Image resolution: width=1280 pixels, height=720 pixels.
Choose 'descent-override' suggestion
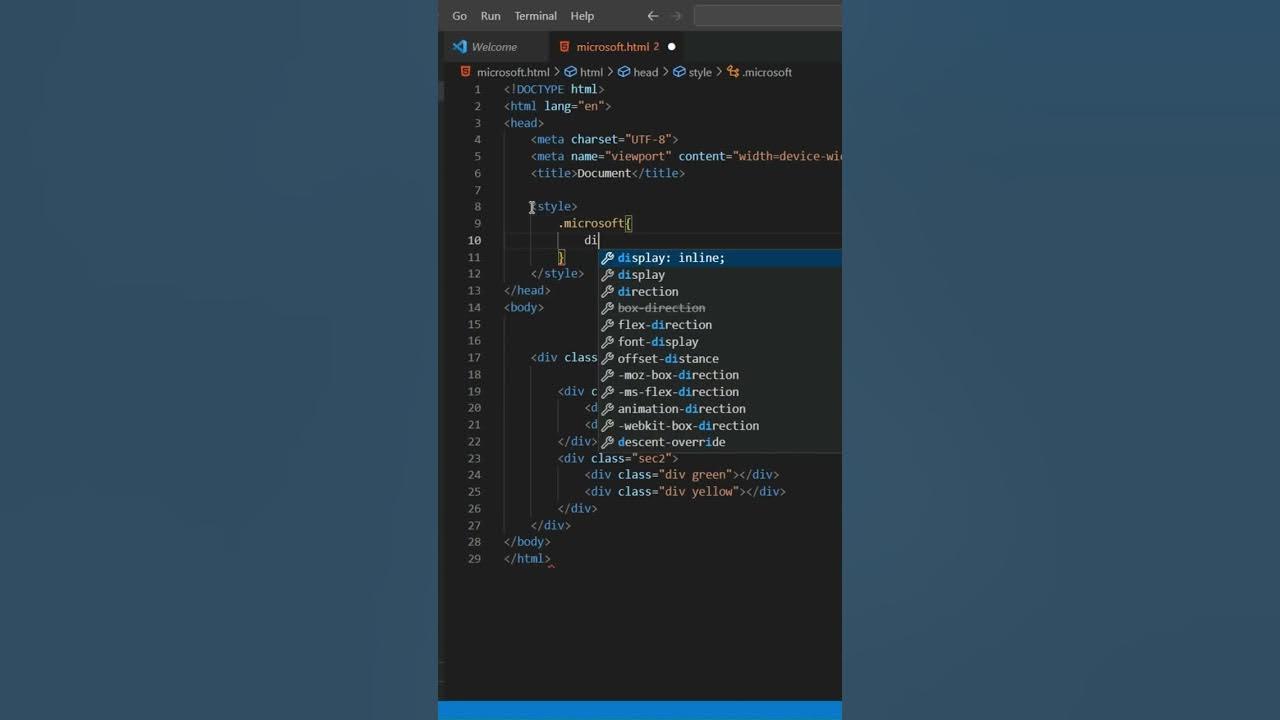tap(720, 442)
